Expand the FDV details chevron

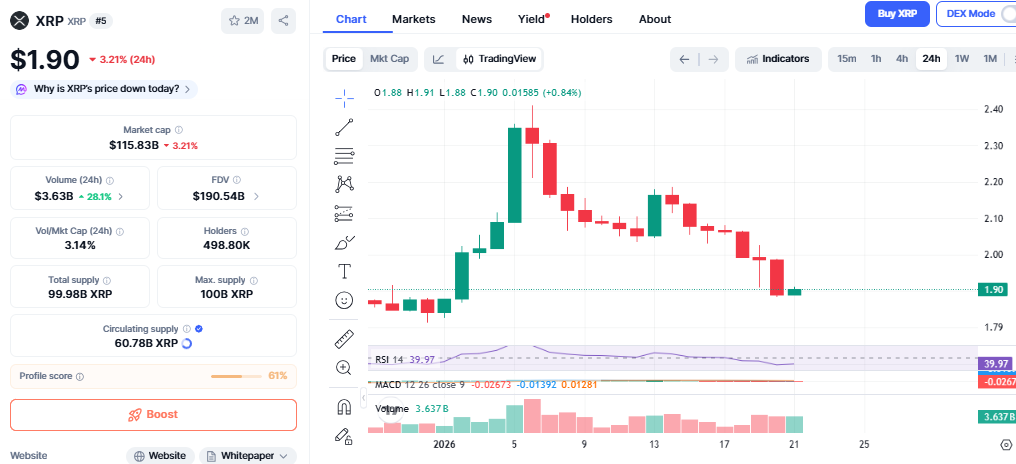tap(257, 196)
